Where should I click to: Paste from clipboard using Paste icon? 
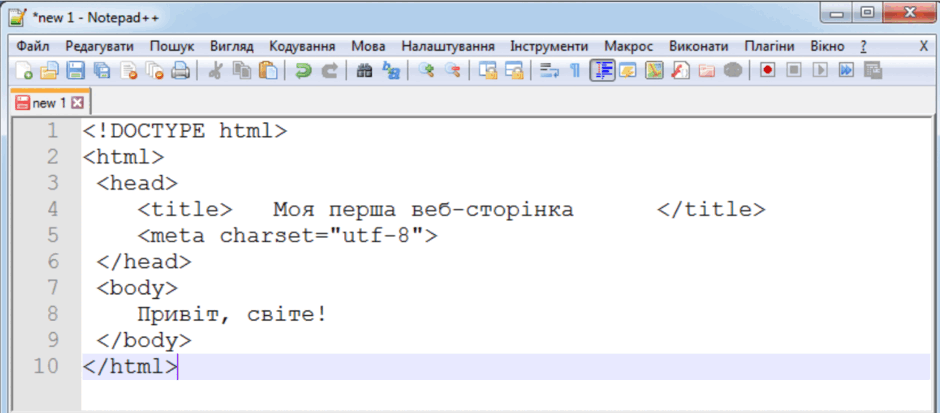click(268, 71)
